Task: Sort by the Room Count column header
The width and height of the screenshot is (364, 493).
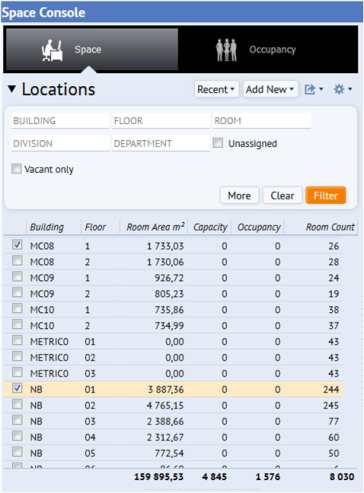Action: coord(330,227)
